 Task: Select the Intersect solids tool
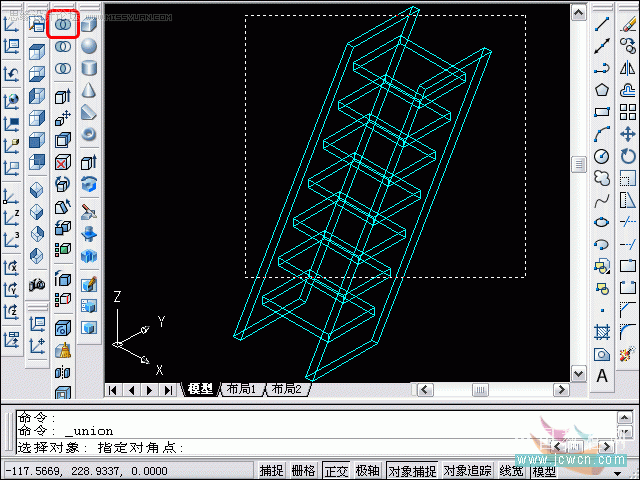click(62, 68)
